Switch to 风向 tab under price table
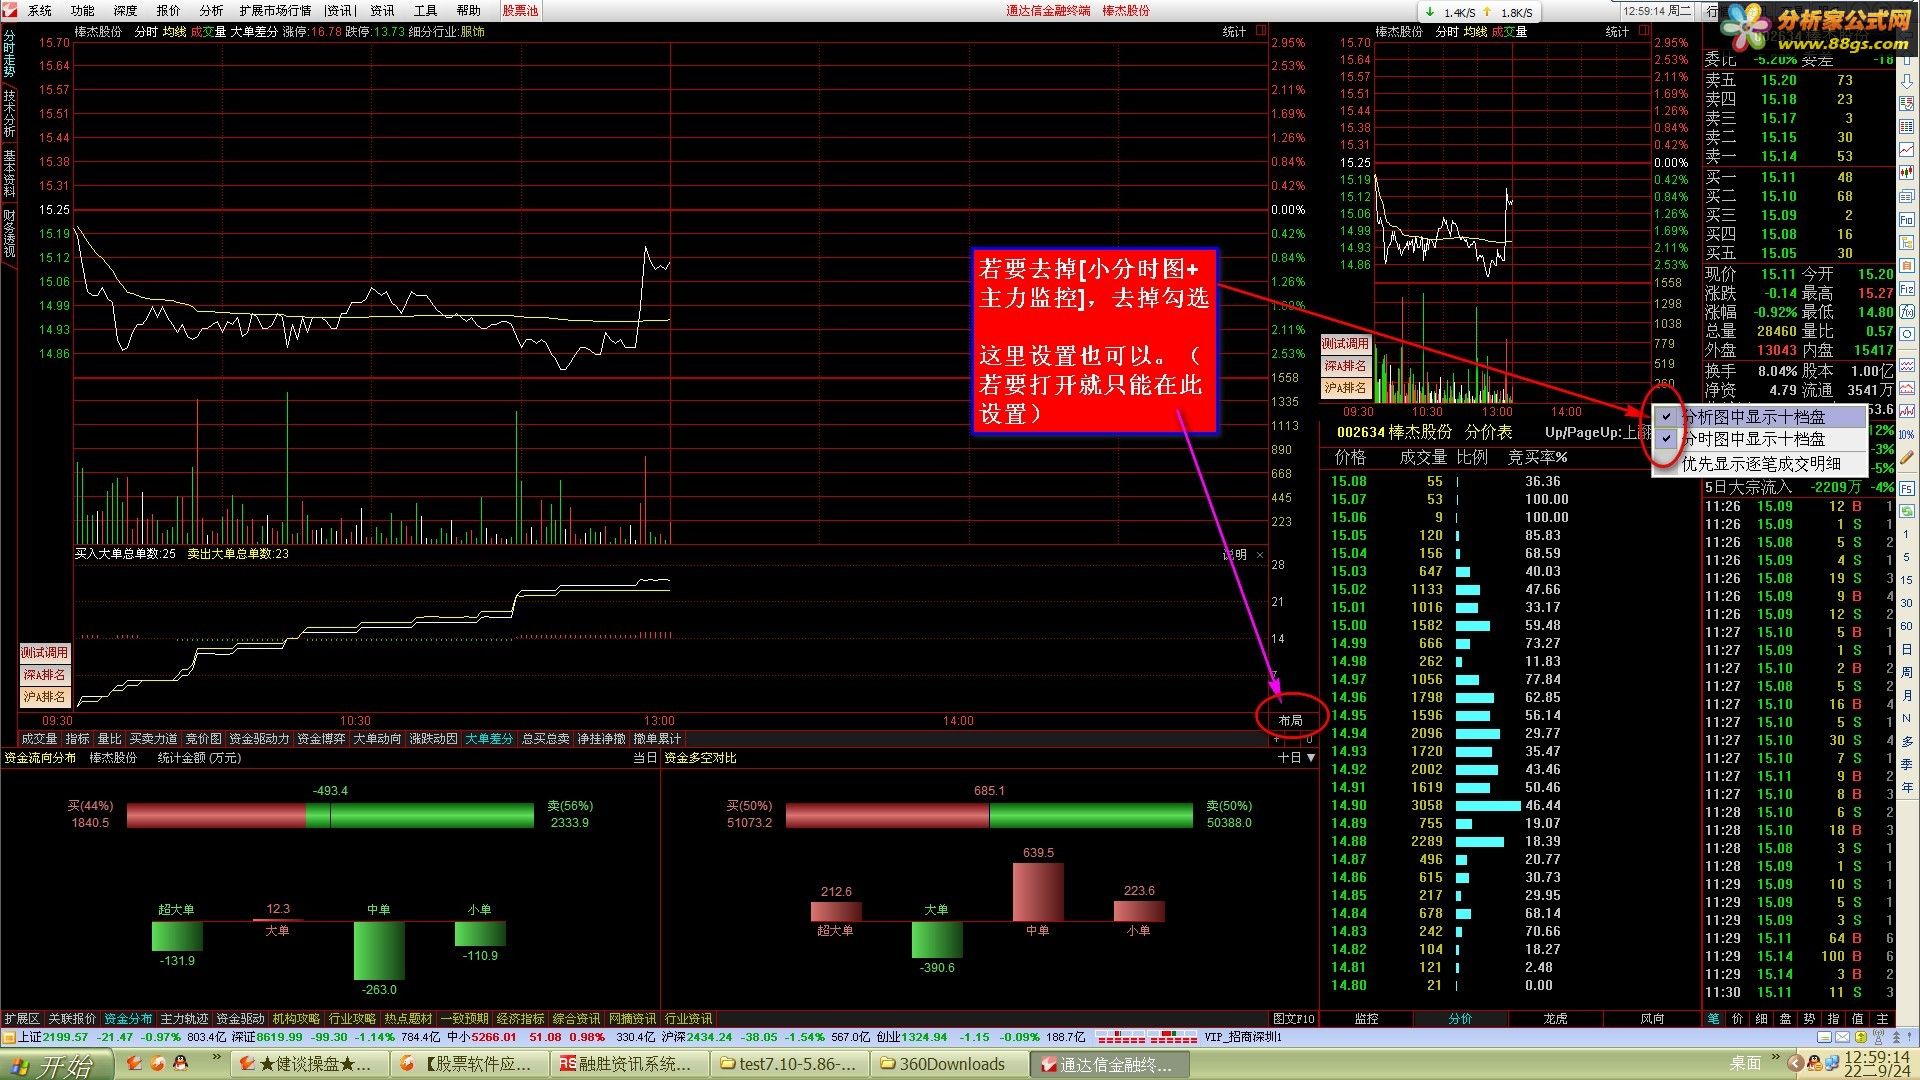This screenshot has width=1920, height=1080. pos(1652,1019)
